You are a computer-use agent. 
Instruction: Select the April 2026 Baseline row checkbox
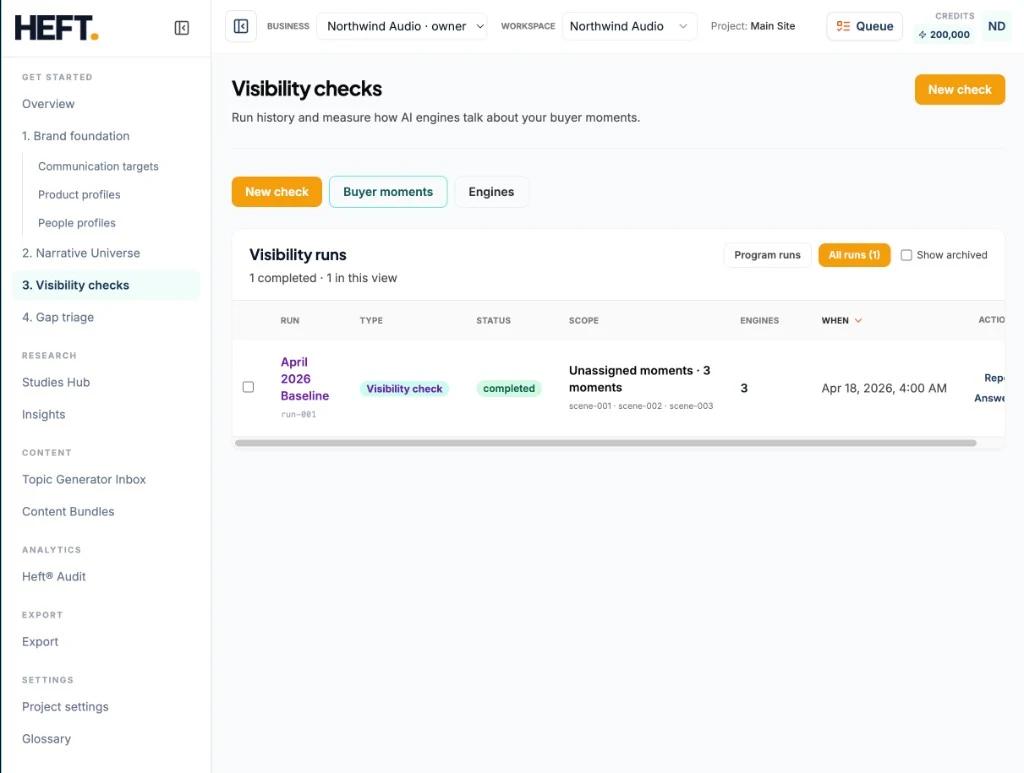pyautogui.click(x=248, y=387)
